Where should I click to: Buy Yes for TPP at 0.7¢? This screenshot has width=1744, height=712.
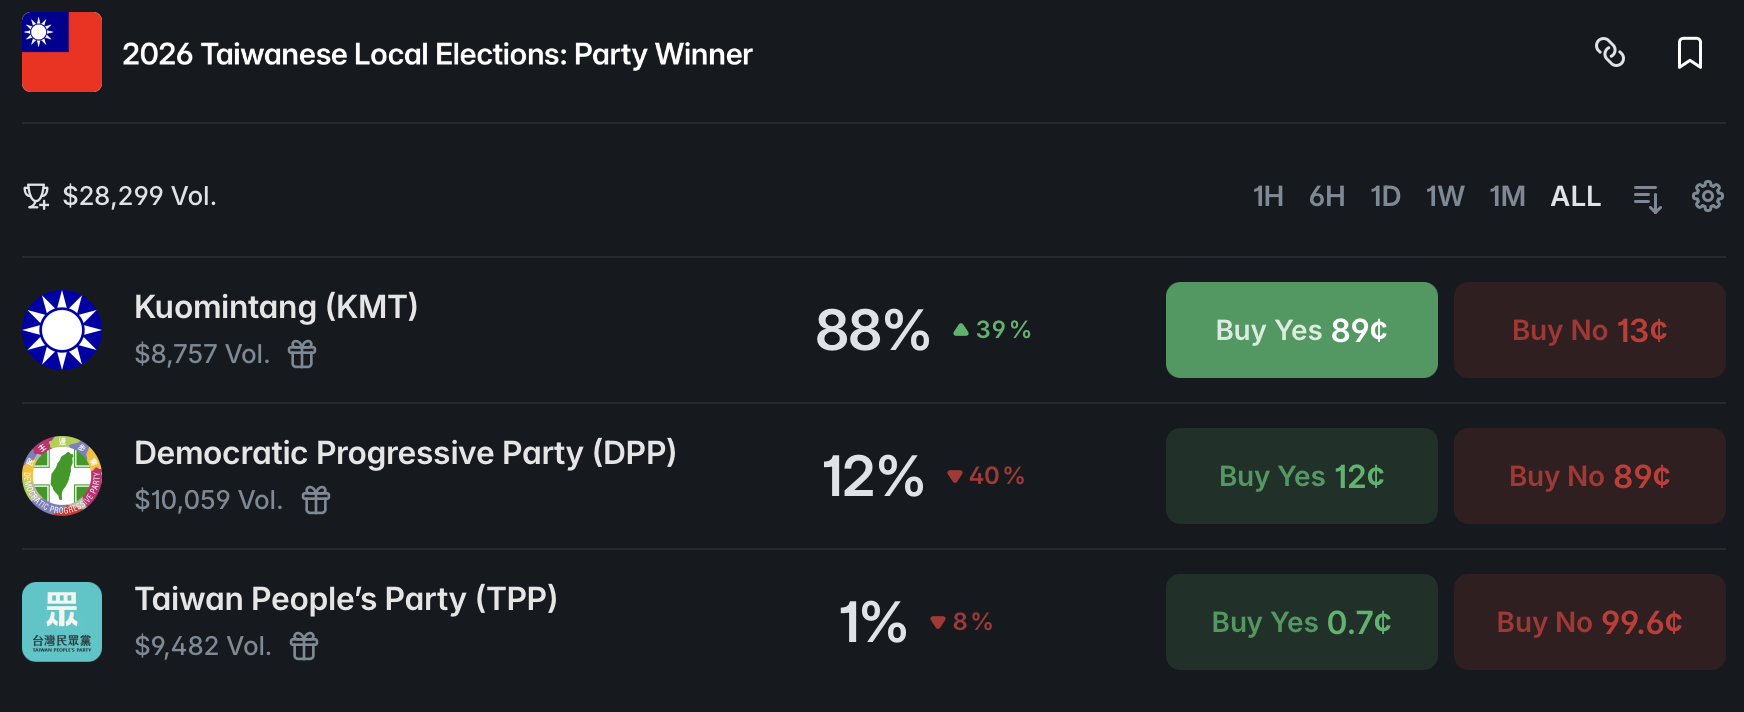tap(1301, 622)
